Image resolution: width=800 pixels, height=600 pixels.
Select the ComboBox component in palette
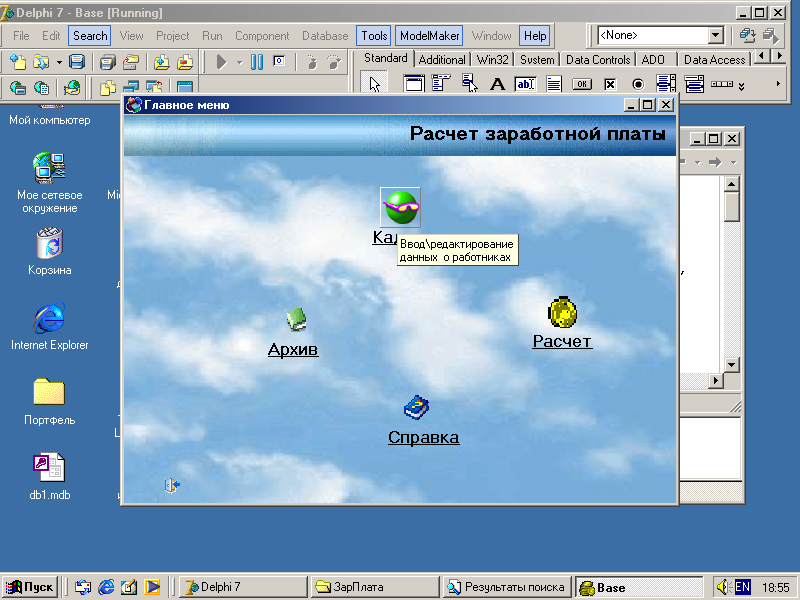coord(694,84)
